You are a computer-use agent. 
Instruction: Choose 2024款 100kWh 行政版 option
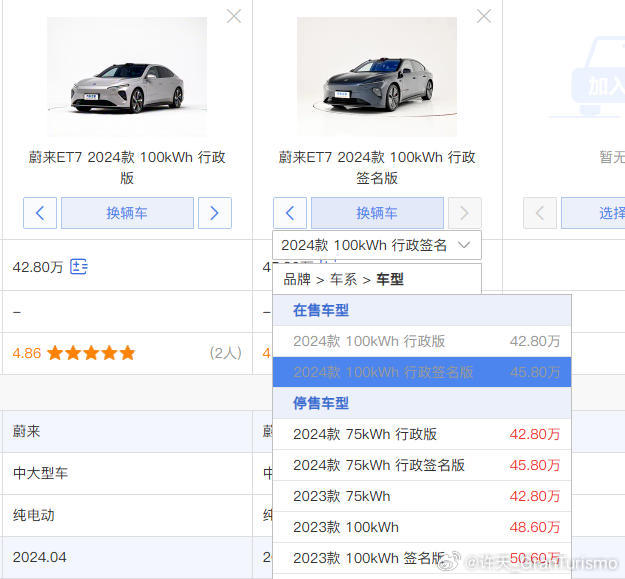422,342
